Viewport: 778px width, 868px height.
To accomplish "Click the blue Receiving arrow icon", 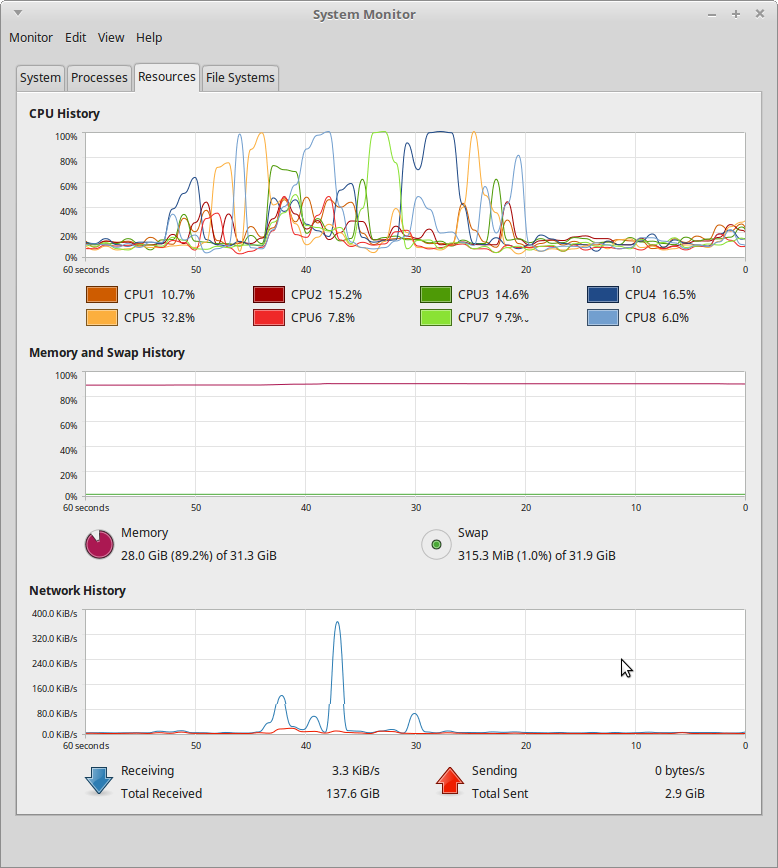I will [x=99, y=781].
